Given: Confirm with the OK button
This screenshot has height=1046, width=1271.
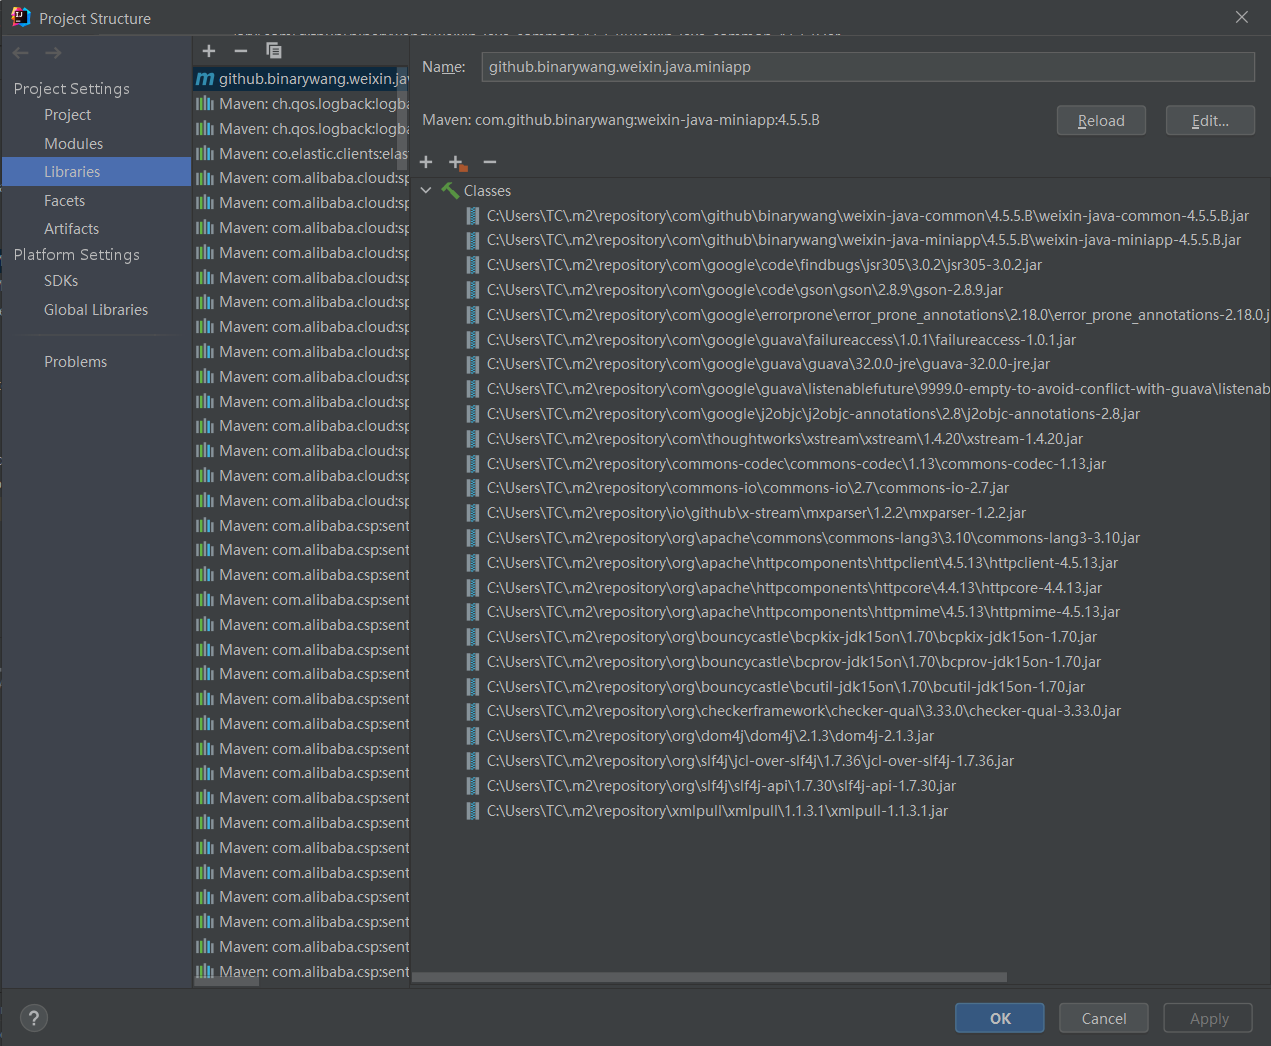Looking at the screenshot, I should (x=1000, y=1018).
